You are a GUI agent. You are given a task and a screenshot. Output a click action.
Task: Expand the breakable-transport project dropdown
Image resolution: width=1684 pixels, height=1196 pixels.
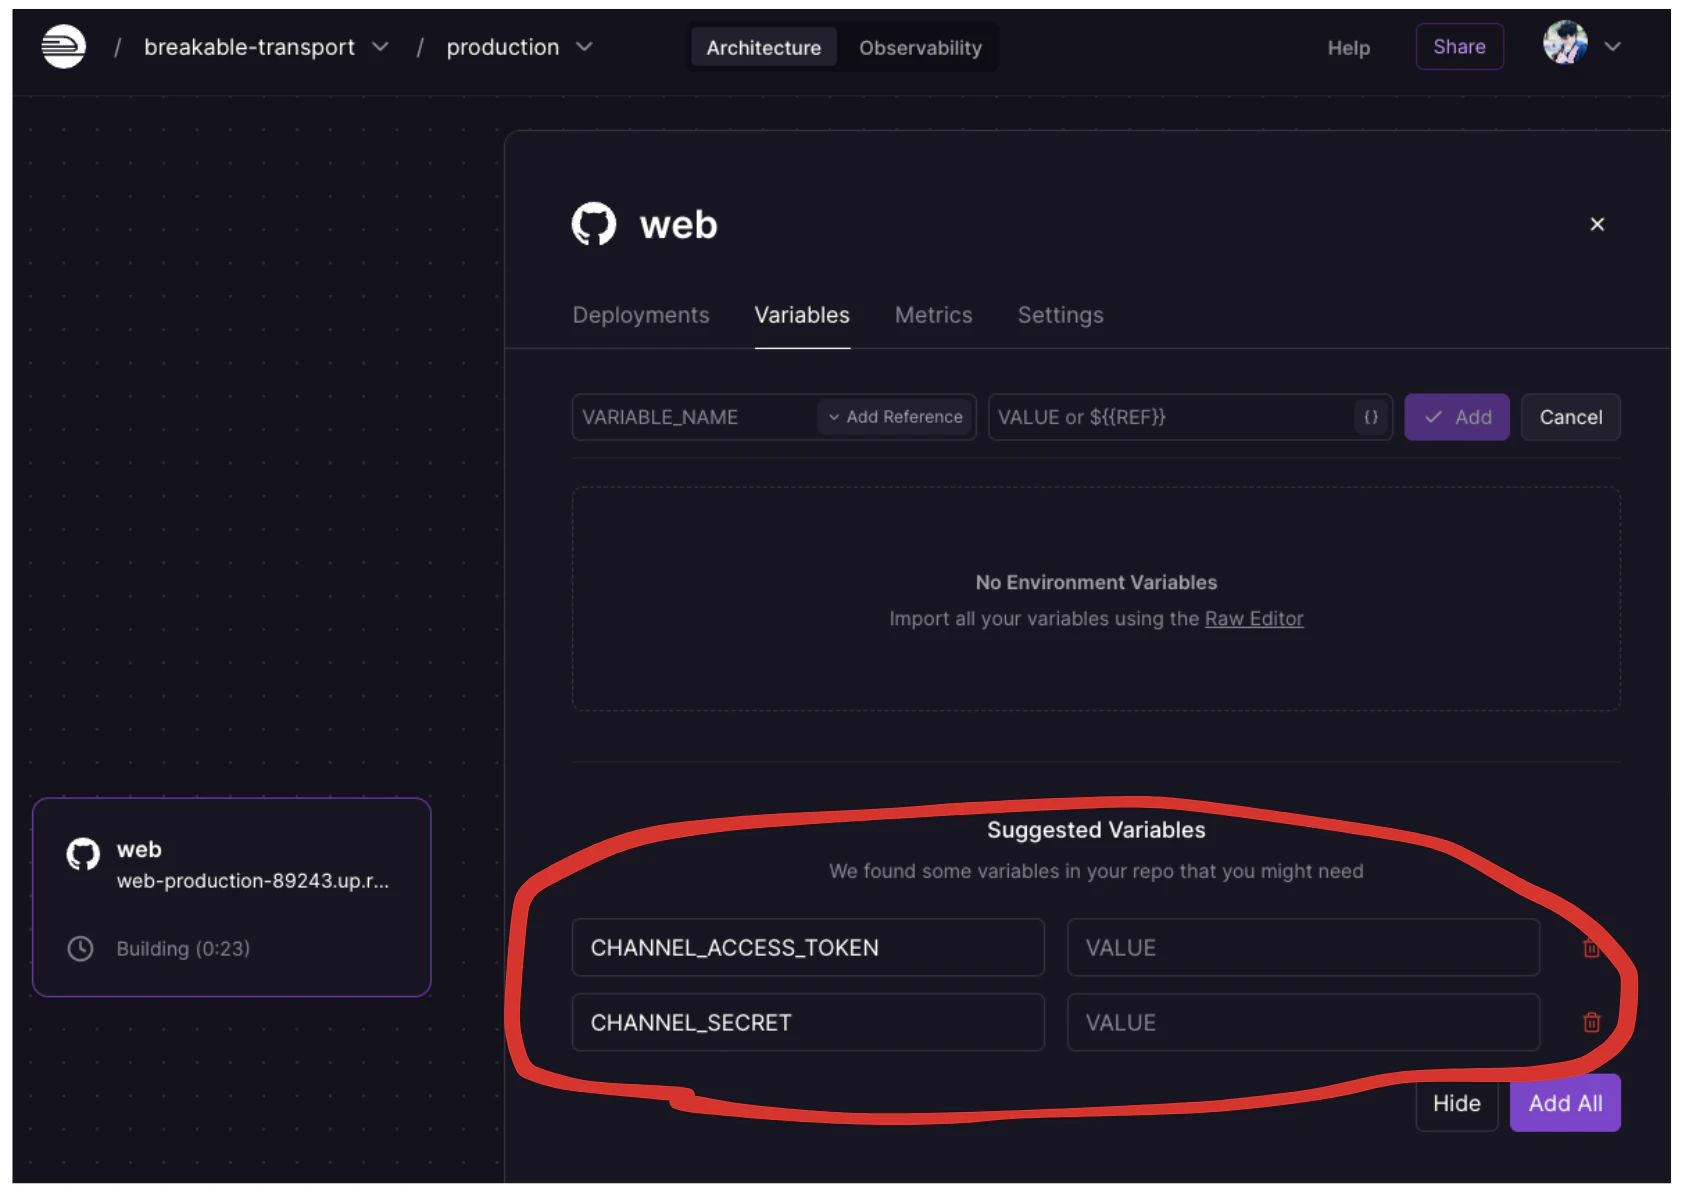[380, 47]
